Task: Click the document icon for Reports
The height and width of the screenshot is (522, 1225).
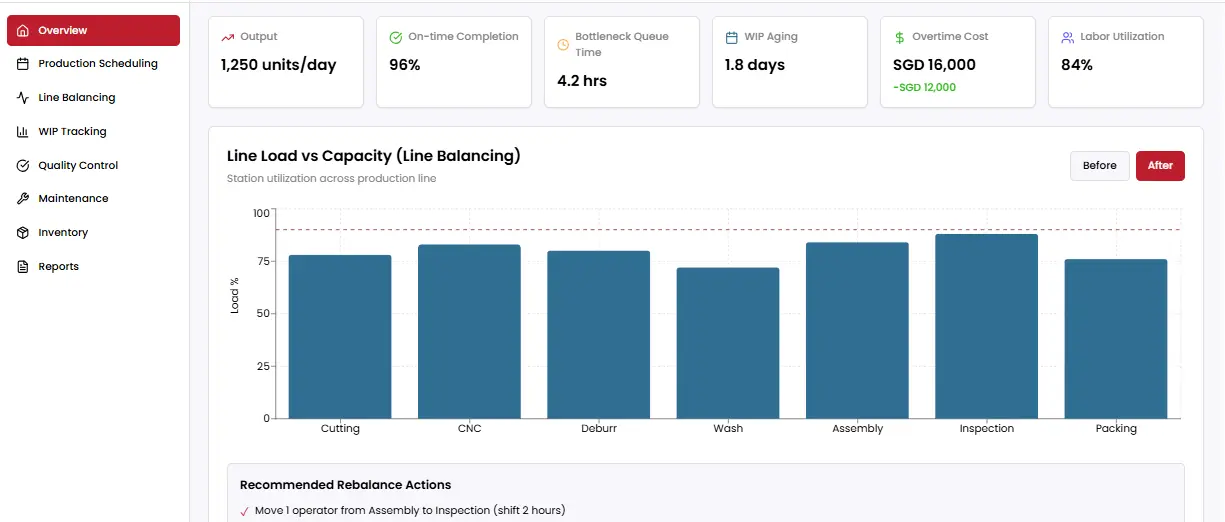Action: 23,267
